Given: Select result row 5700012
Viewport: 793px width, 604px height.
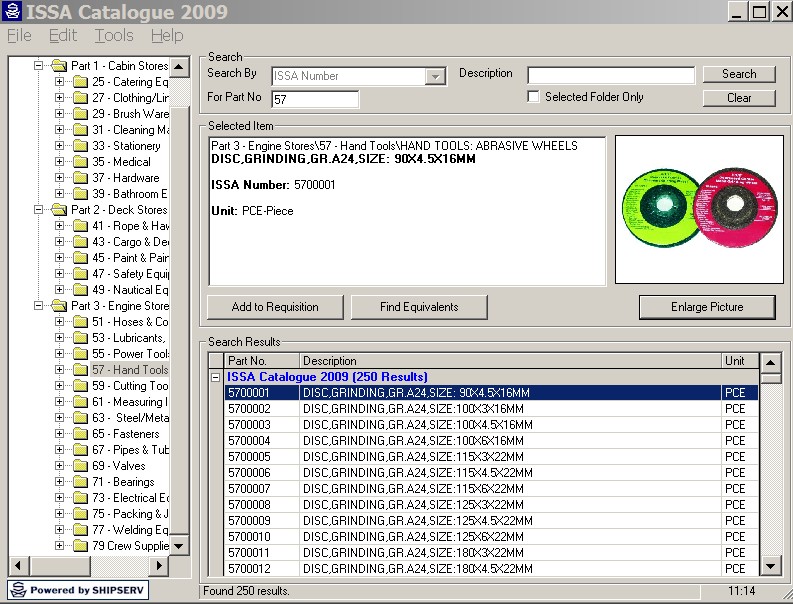Looking at the screenshot, I should pos(491,569).
